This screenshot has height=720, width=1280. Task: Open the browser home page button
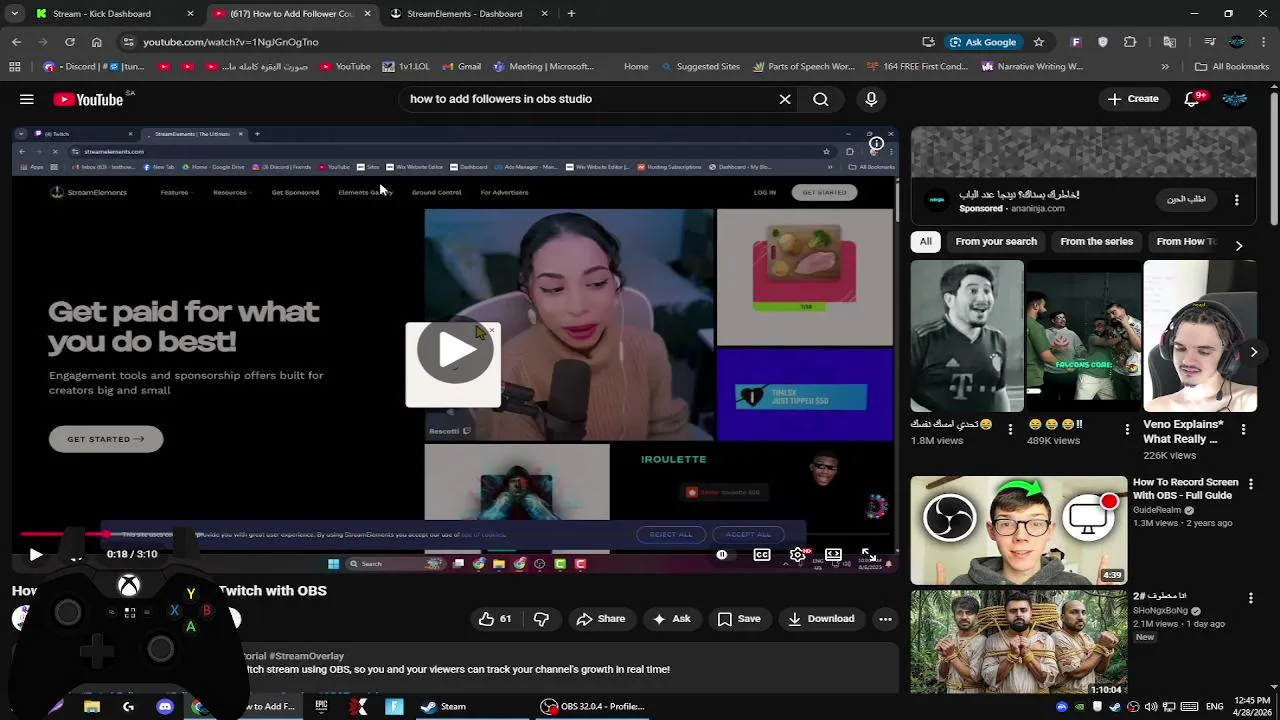[x=96, y=42]
